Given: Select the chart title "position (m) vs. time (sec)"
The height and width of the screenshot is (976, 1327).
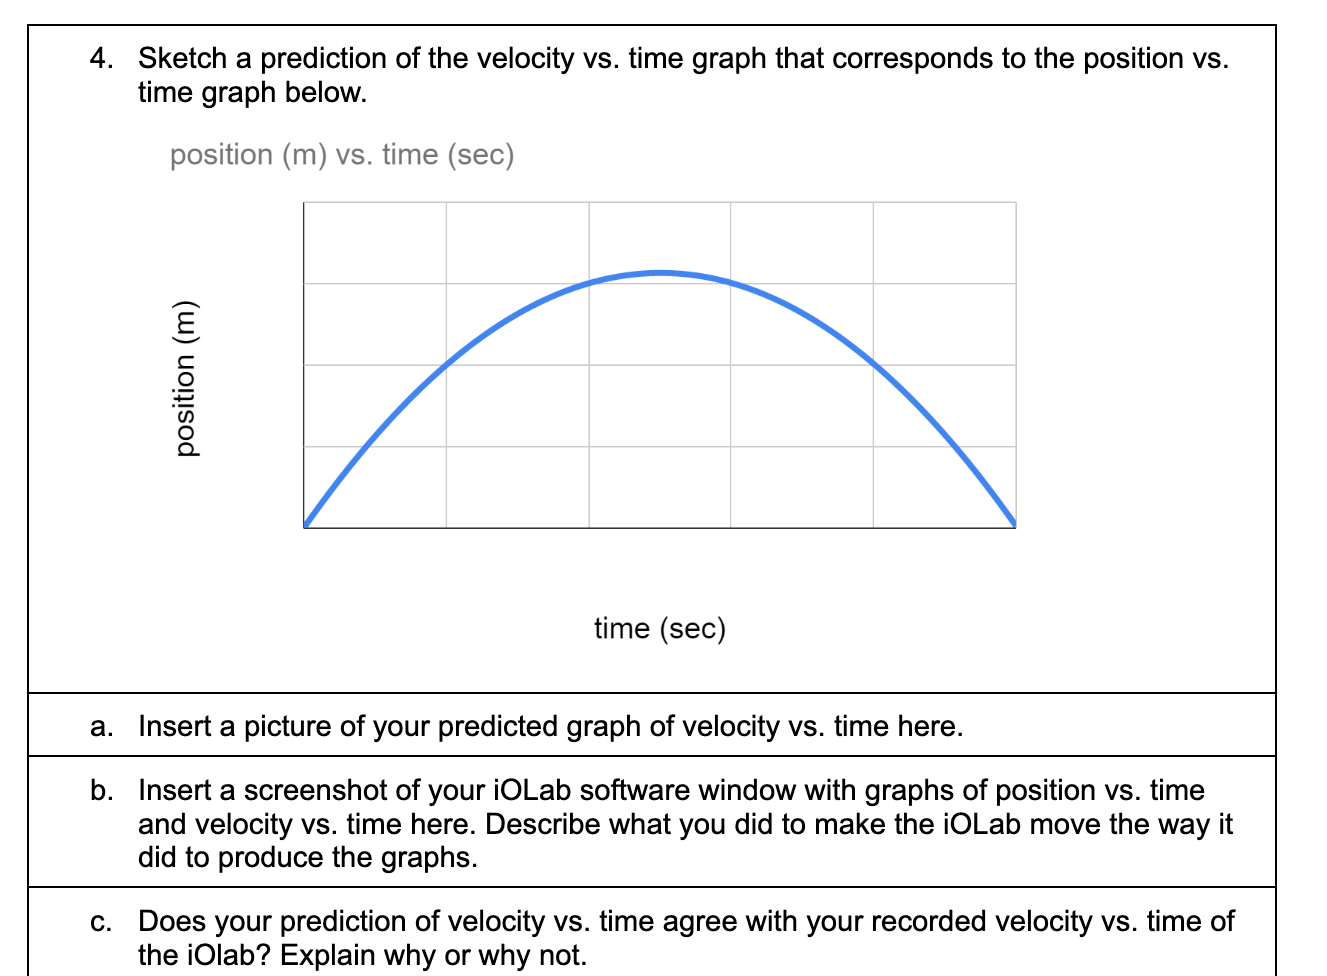Looking at the screenshot, I should (342, 155).
